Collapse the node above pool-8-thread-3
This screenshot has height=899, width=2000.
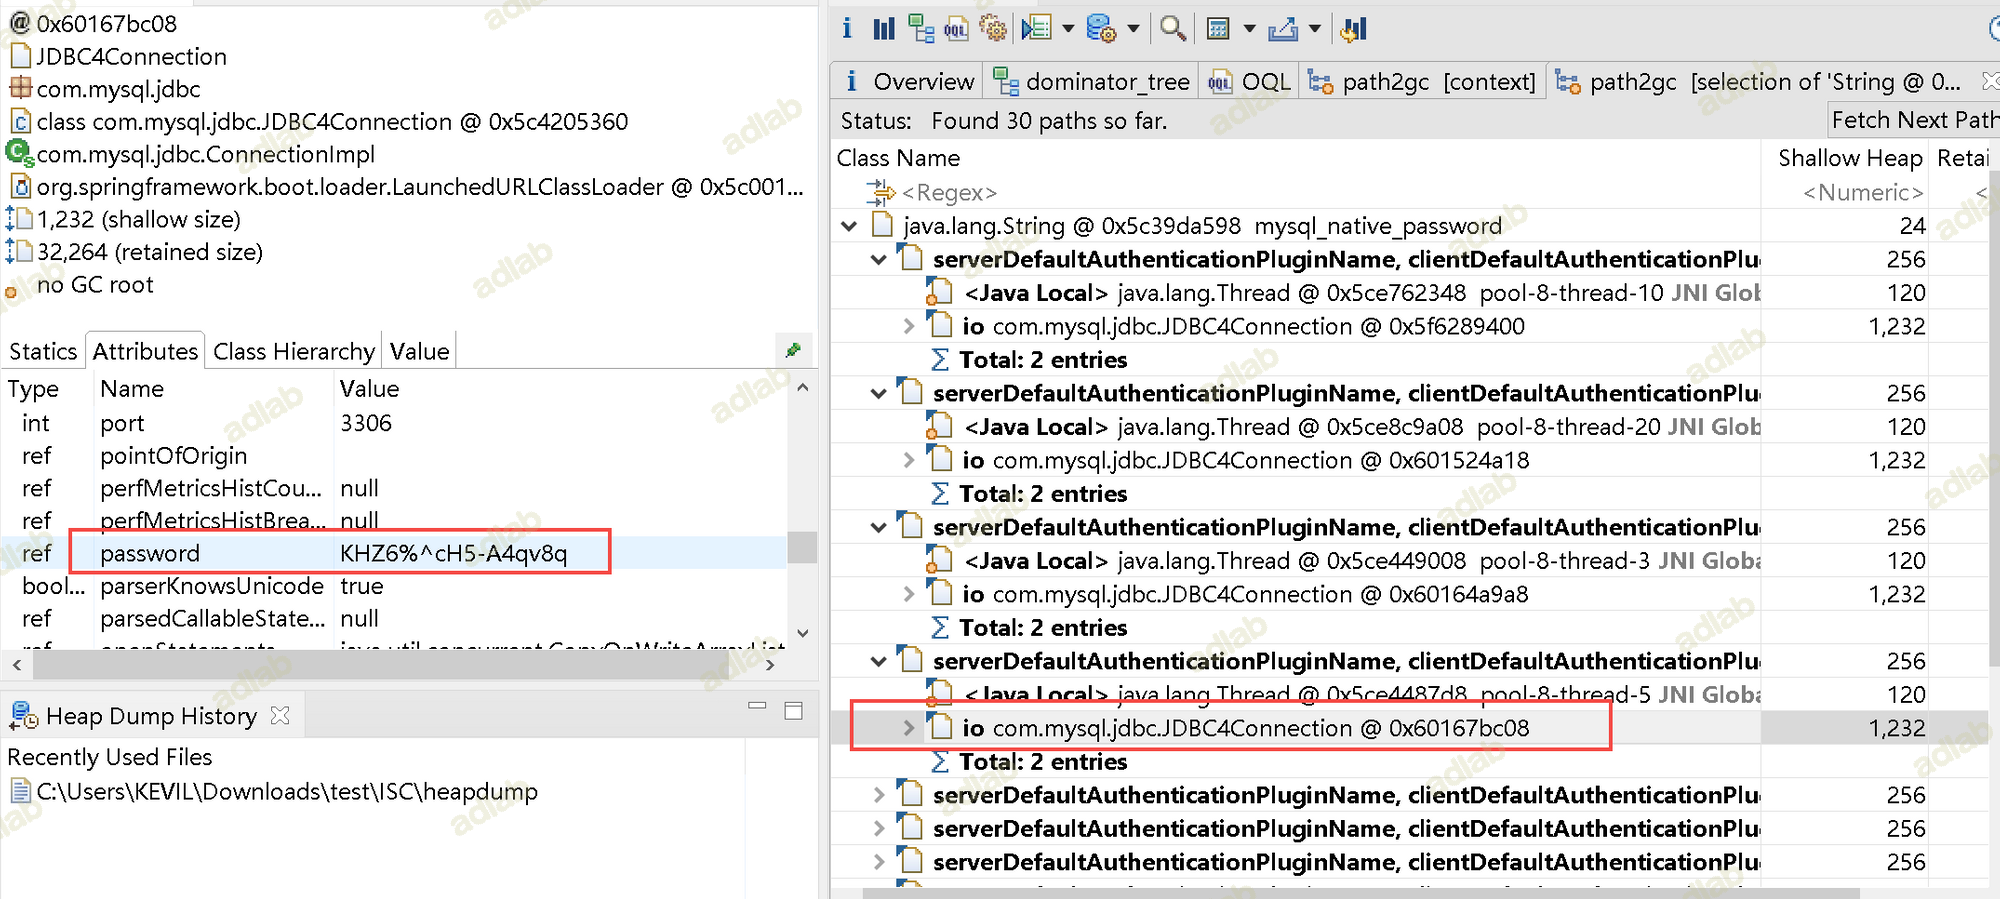[878, 528]
